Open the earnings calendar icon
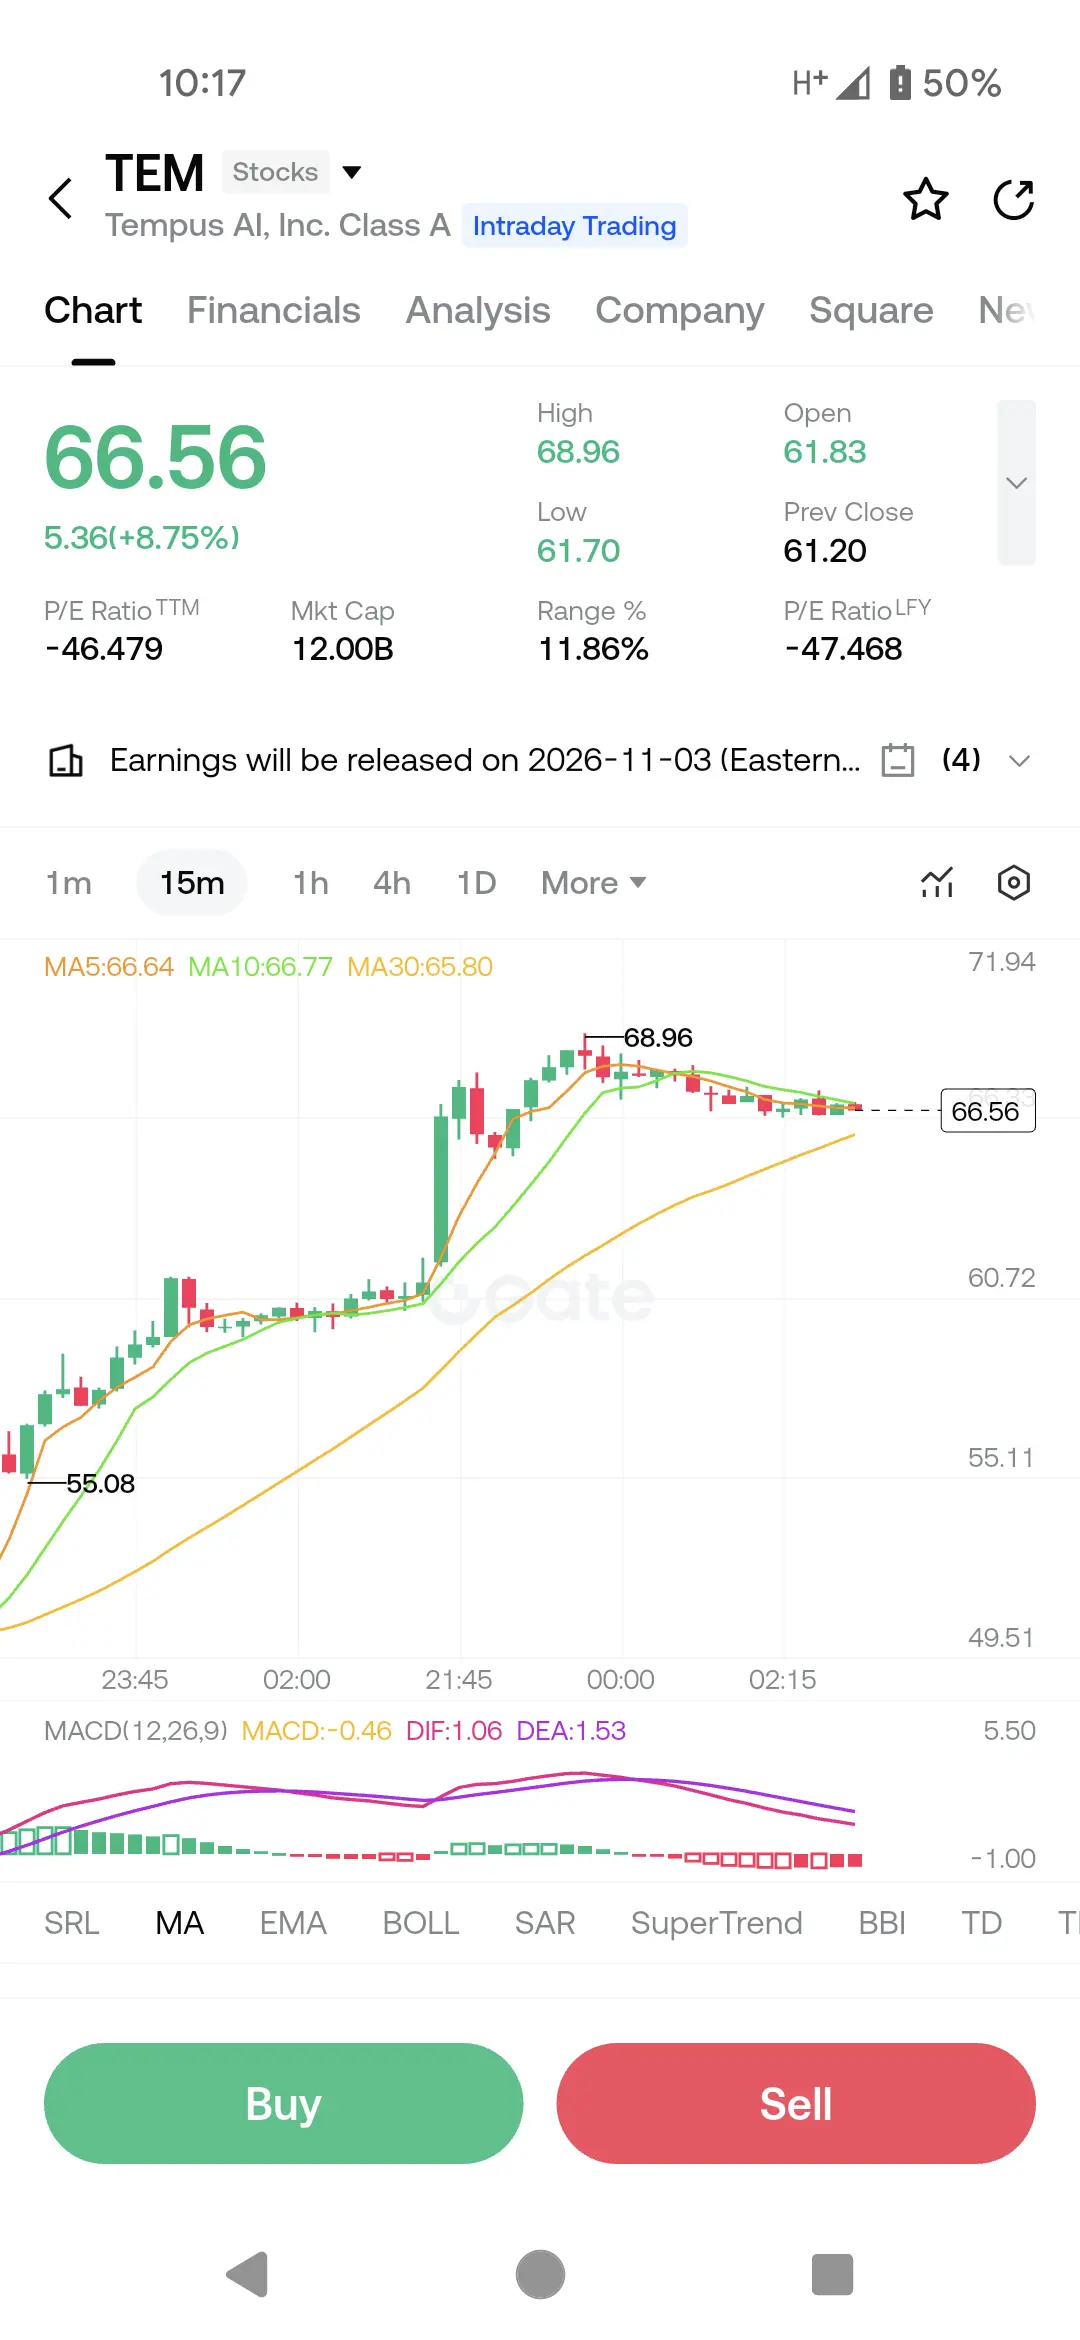Image resolution: width=1080 pixels, height=2340 pixels. (898, 760)
